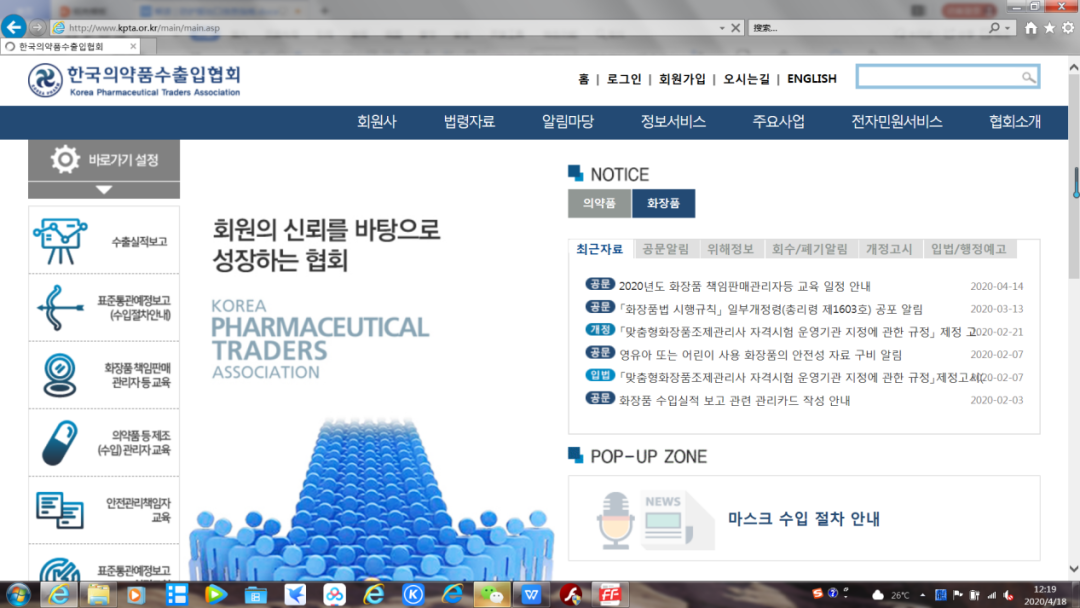The image size is (1080, 608).
Task: Switch to 회수/폐기알림 tab
Action: [x=809, y=249]
